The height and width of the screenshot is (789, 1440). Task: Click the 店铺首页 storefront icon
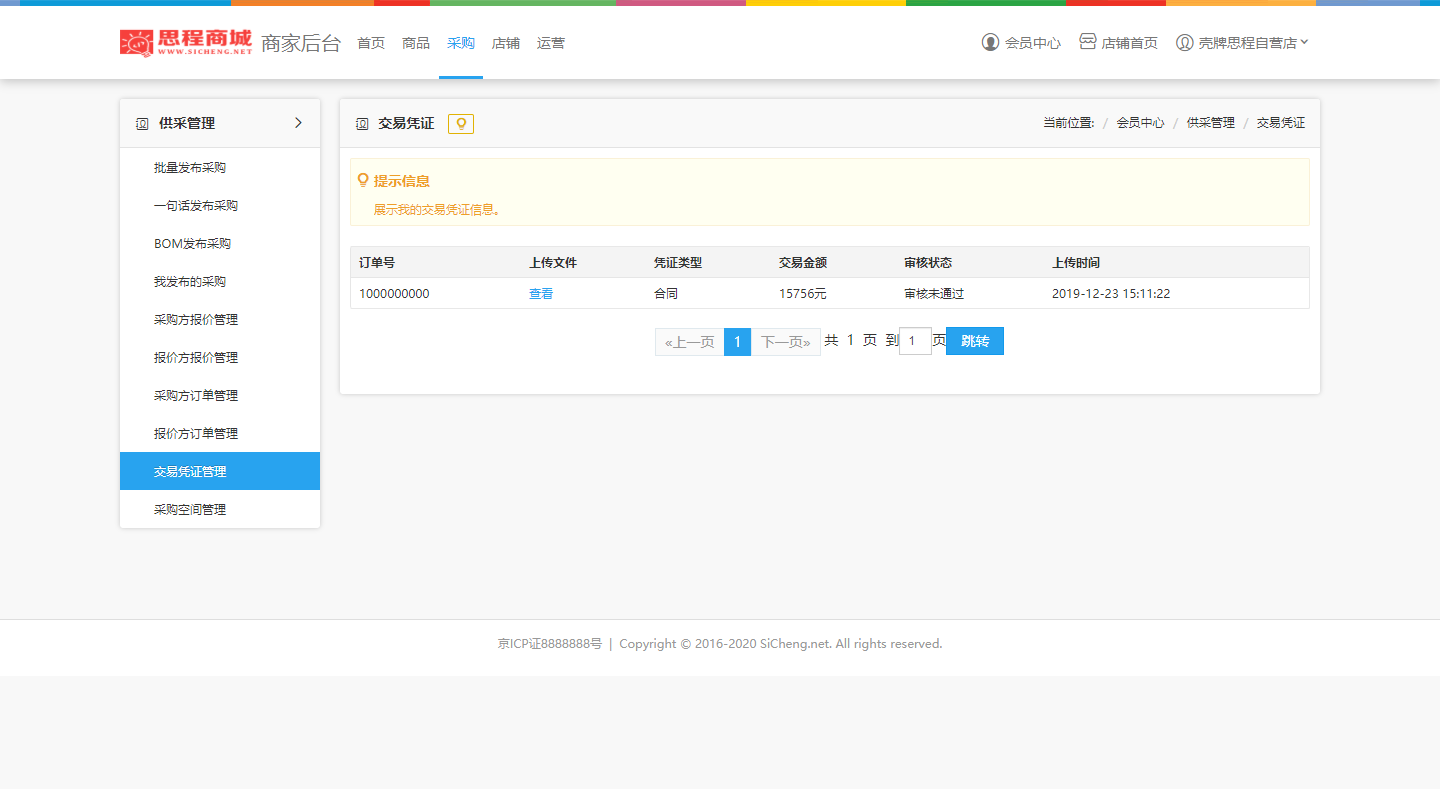click(x=1088, y=42)
